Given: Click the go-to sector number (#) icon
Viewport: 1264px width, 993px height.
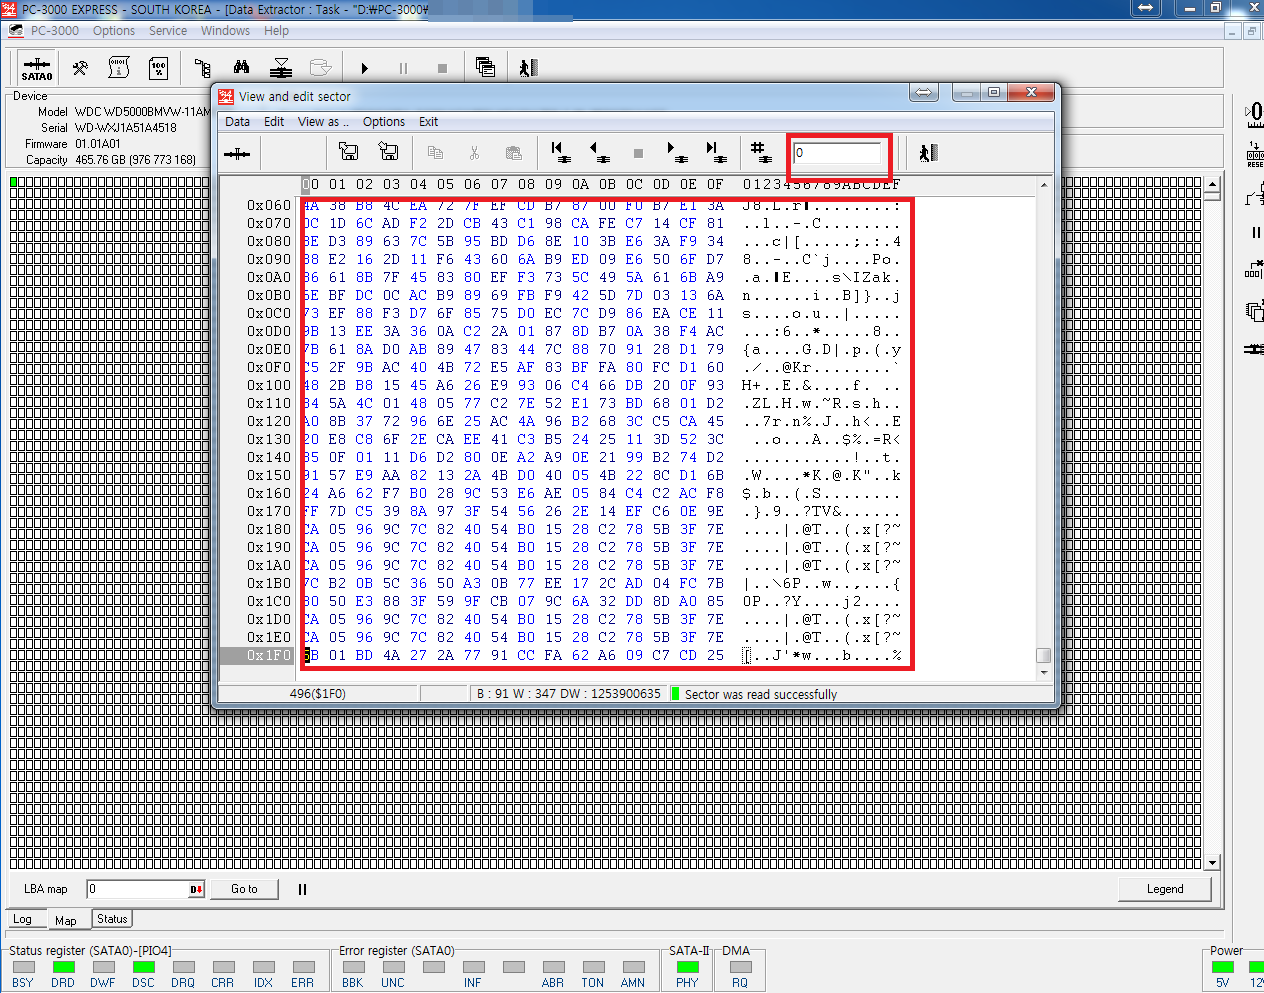Looking at the screenshot, I should pyautogui.click(x=761, y=153).
